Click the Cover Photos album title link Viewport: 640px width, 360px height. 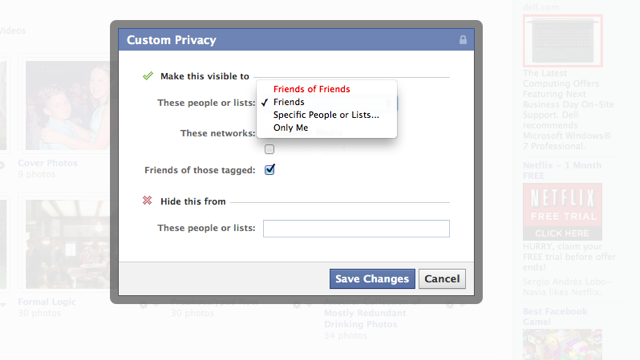click(47, 163)
